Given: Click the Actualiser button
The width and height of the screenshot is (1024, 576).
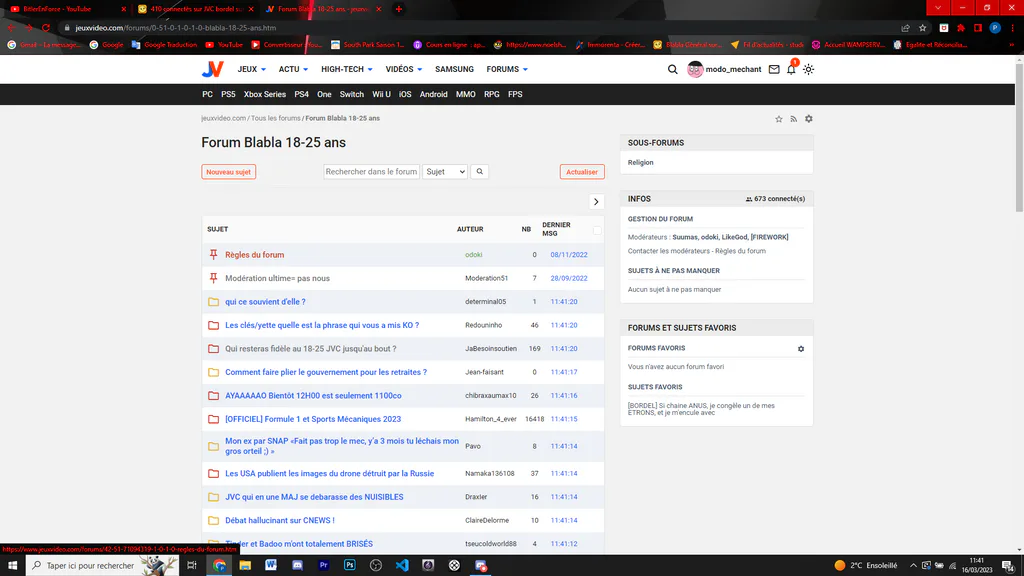Looking at the screenshot, I should [582, 172].
